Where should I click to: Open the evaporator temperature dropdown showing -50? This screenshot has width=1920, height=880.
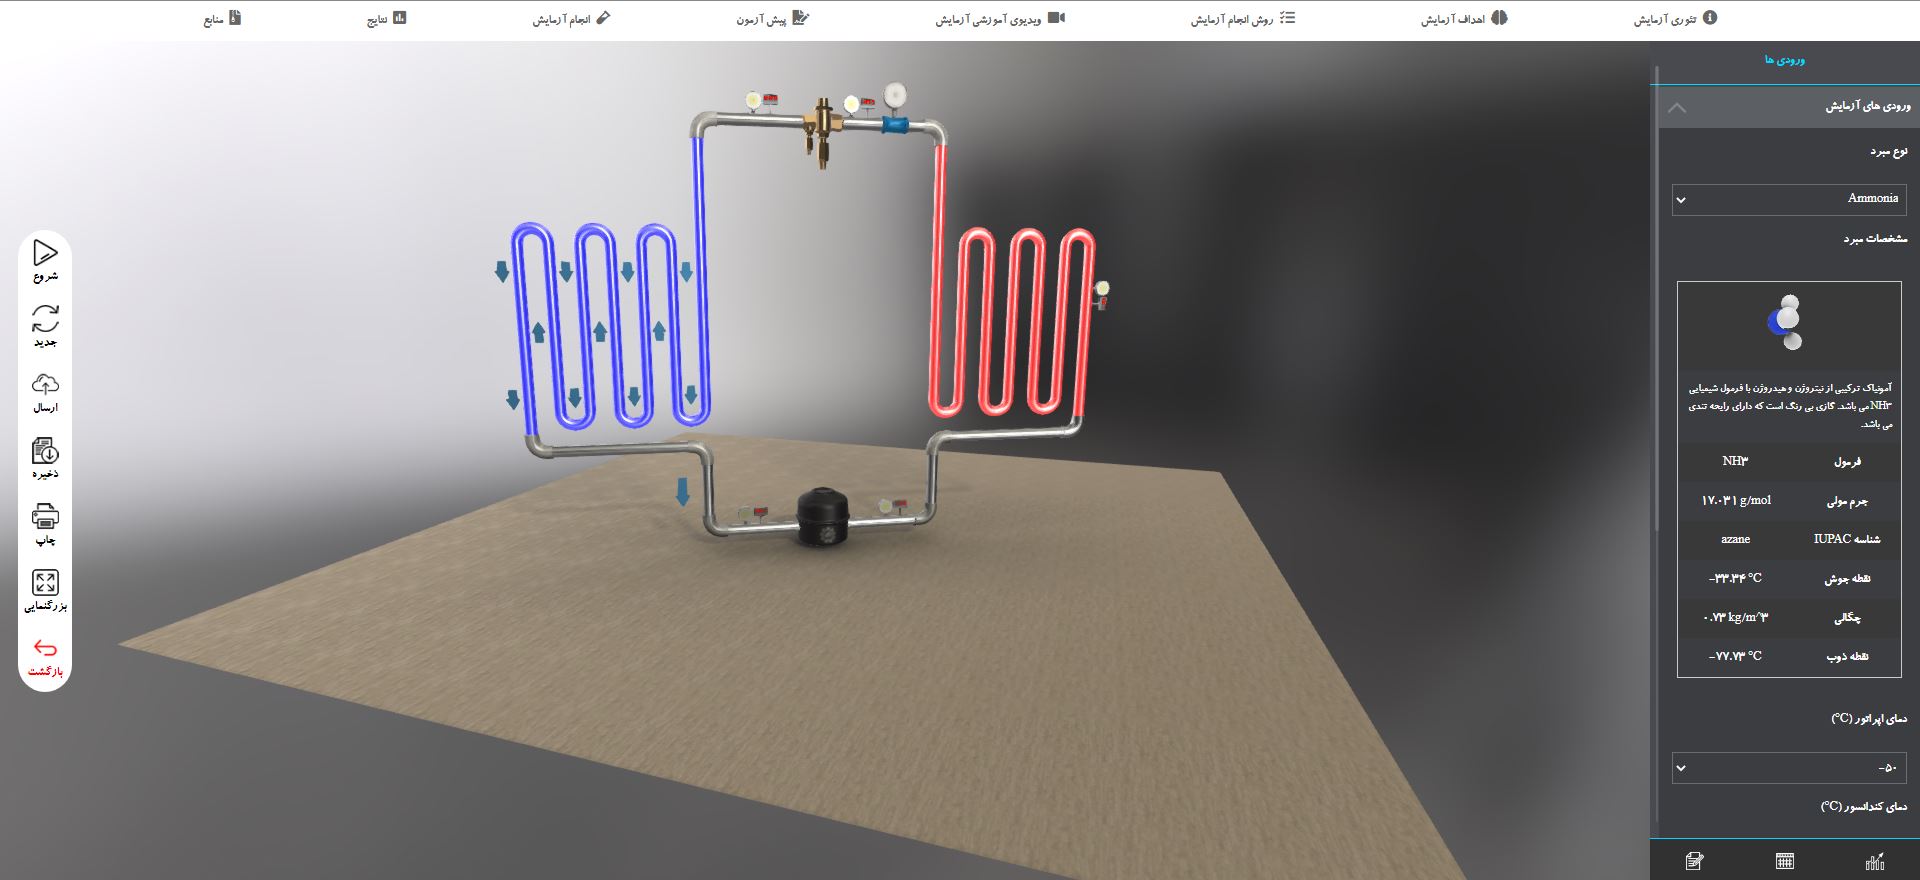[1789, 768]
